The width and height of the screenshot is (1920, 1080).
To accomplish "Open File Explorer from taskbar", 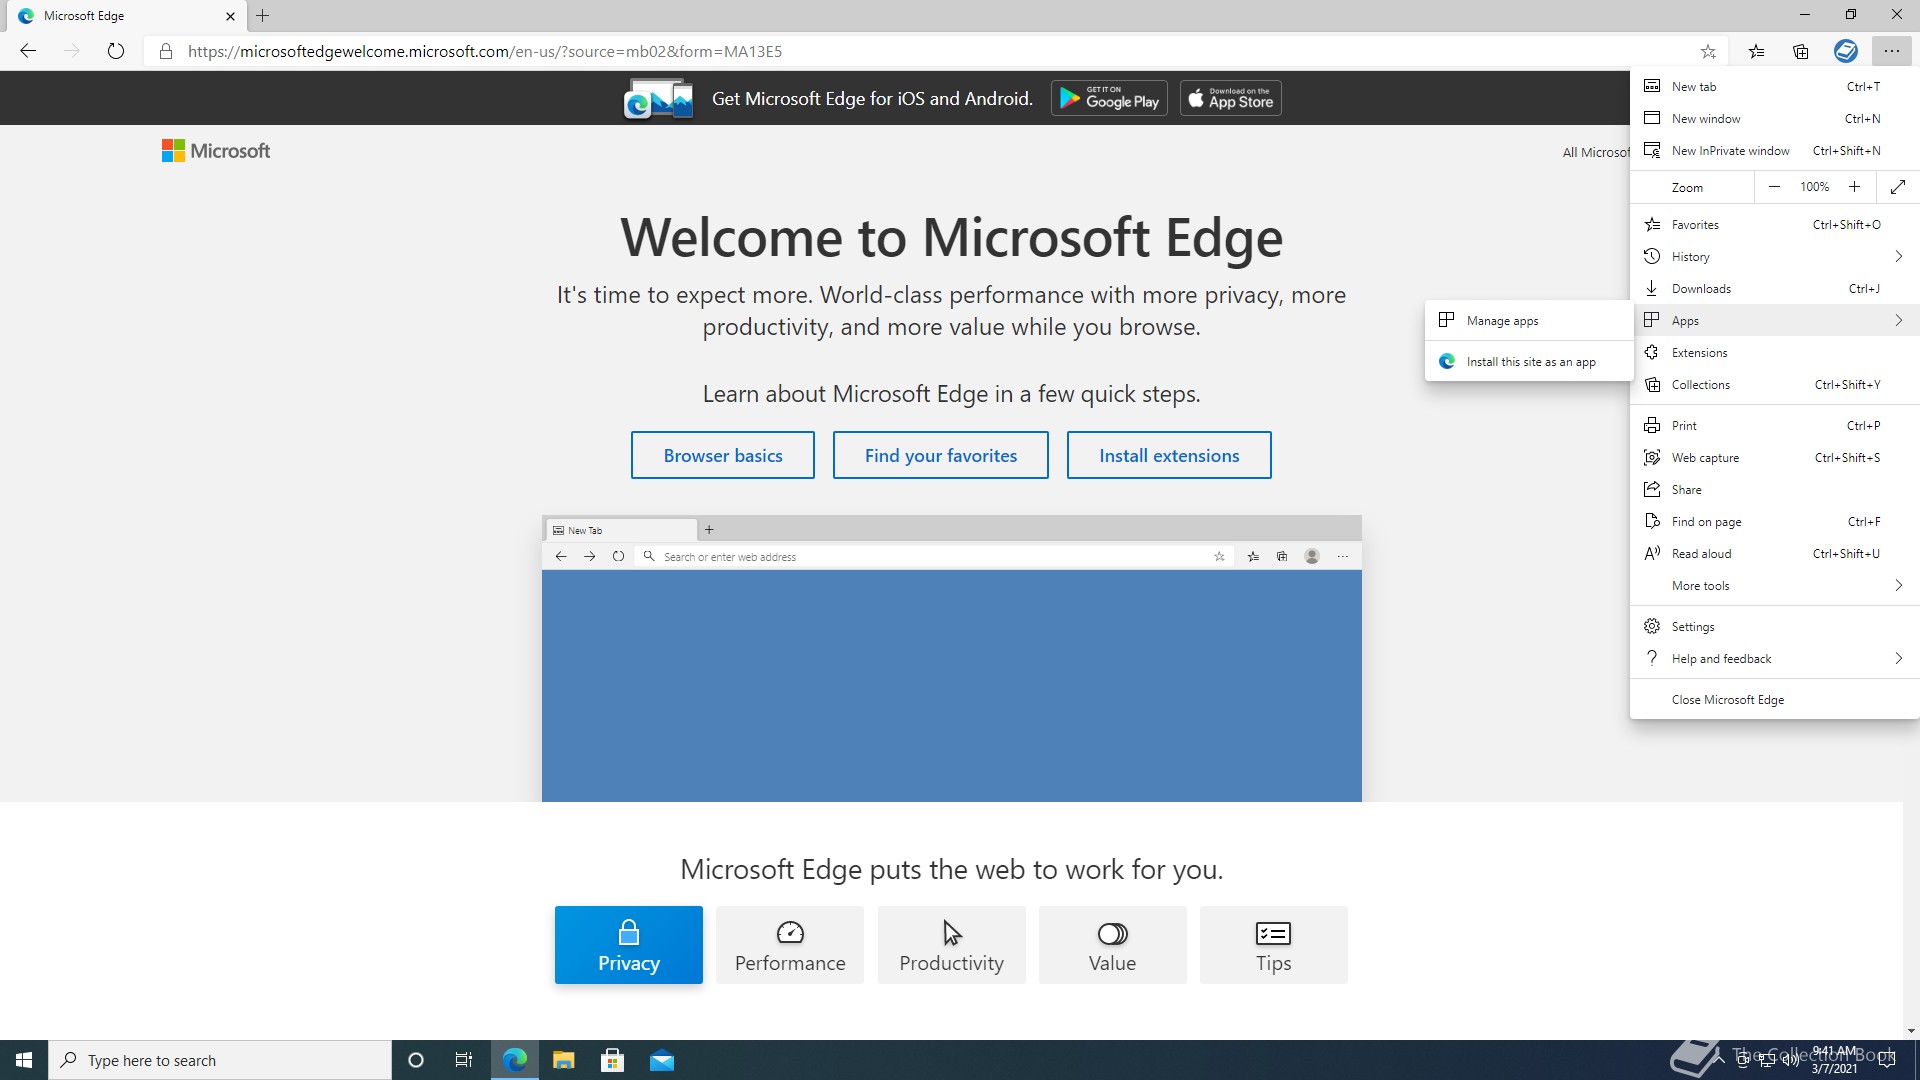I will point(563,1060).
